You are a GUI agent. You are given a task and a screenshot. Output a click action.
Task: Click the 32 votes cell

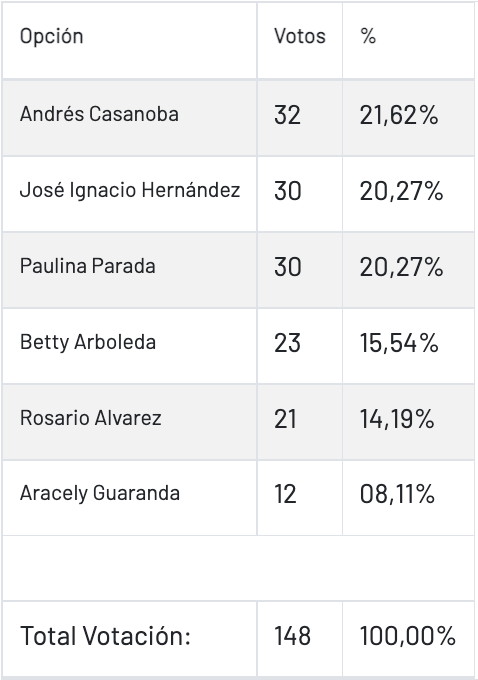click(300, 118)
